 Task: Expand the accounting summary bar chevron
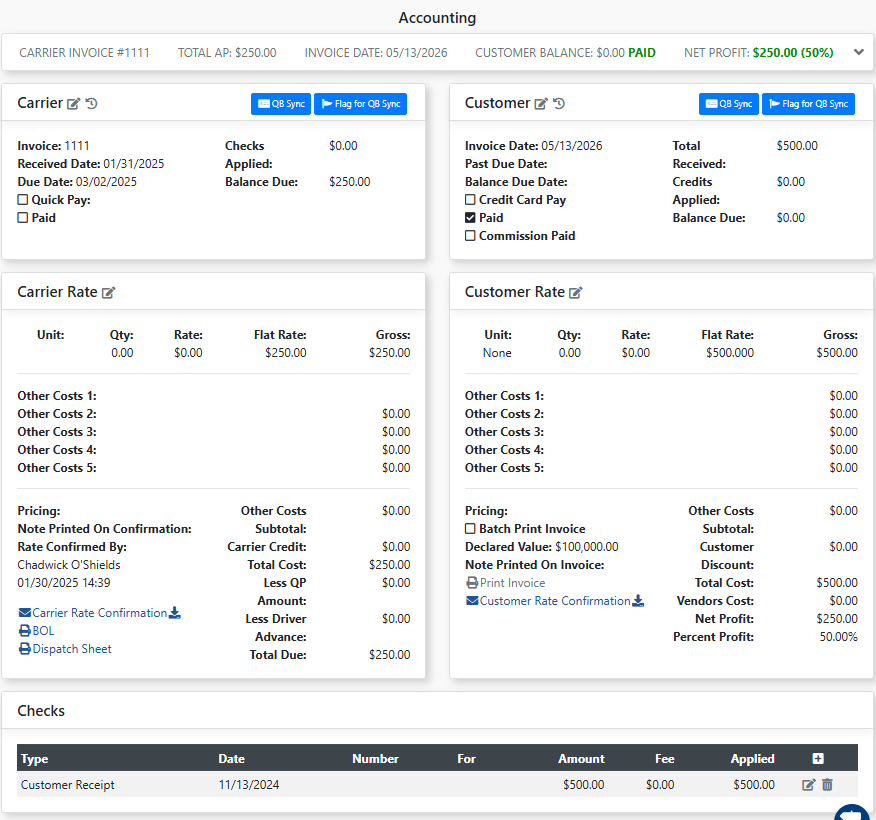[x=859, y=53]
